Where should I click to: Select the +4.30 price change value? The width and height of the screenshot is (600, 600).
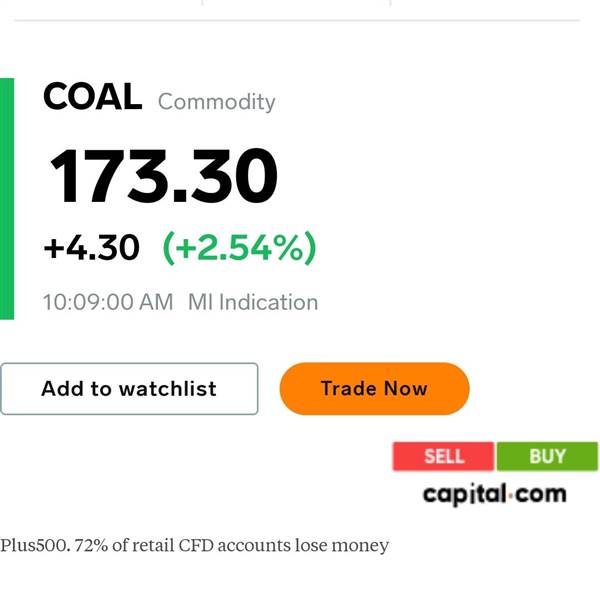[x=92, y=248]
